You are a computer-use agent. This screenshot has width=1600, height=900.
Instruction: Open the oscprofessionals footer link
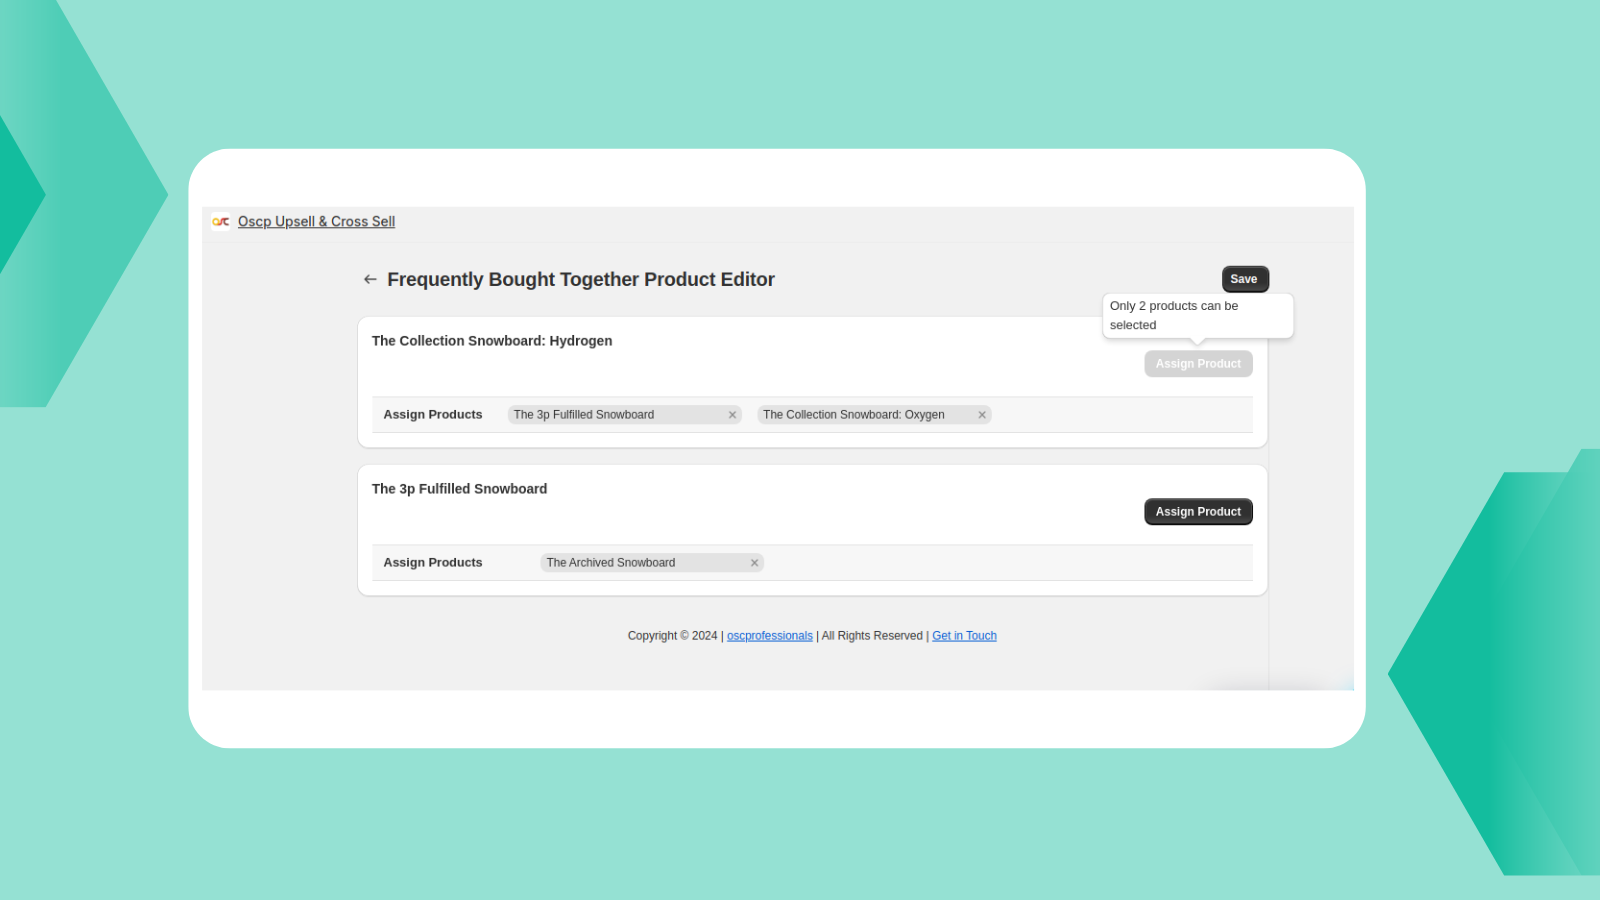(x=769, y=636)
